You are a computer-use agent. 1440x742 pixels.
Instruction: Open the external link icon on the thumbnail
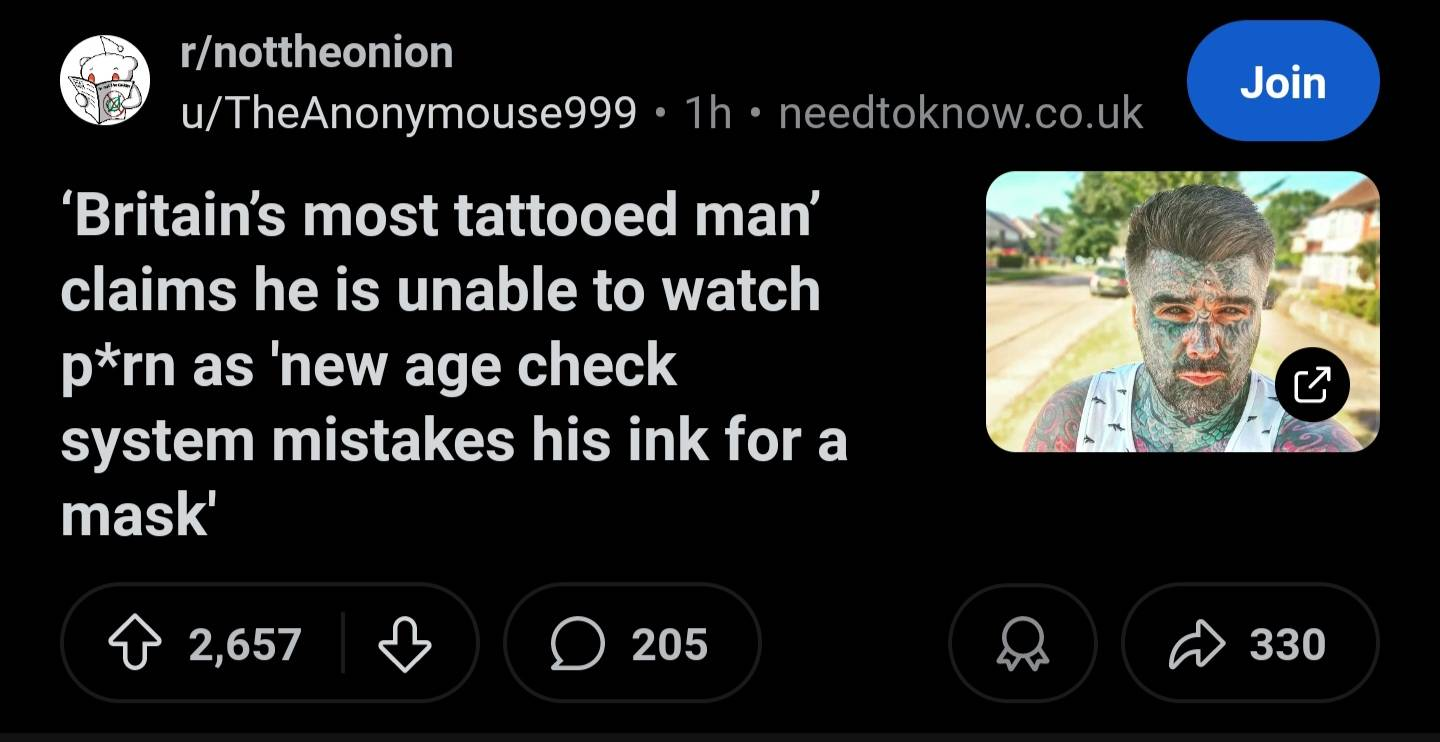pyautogui.click(x=1312, y=384)
